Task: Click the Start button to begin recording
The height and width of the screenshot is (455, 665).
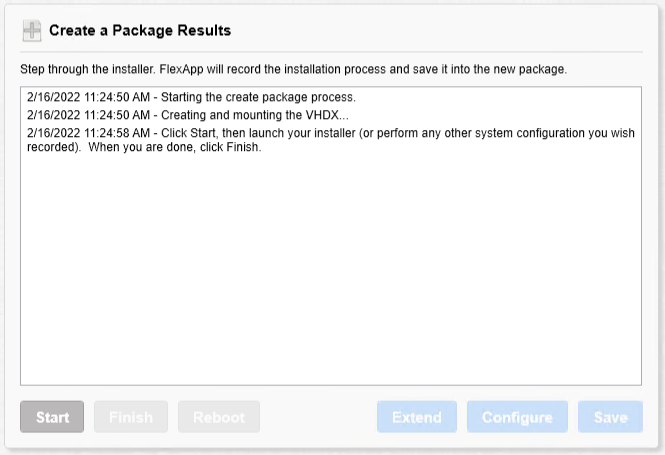Action: tap(52, 417)
